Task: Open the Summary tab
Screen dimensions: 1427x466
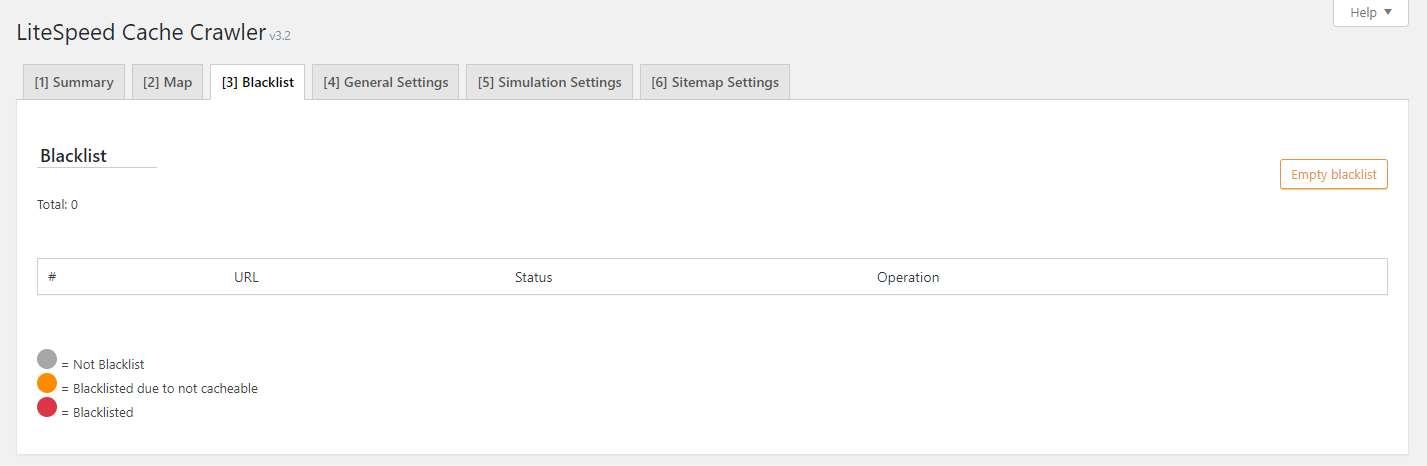Action: coord(74,82)
